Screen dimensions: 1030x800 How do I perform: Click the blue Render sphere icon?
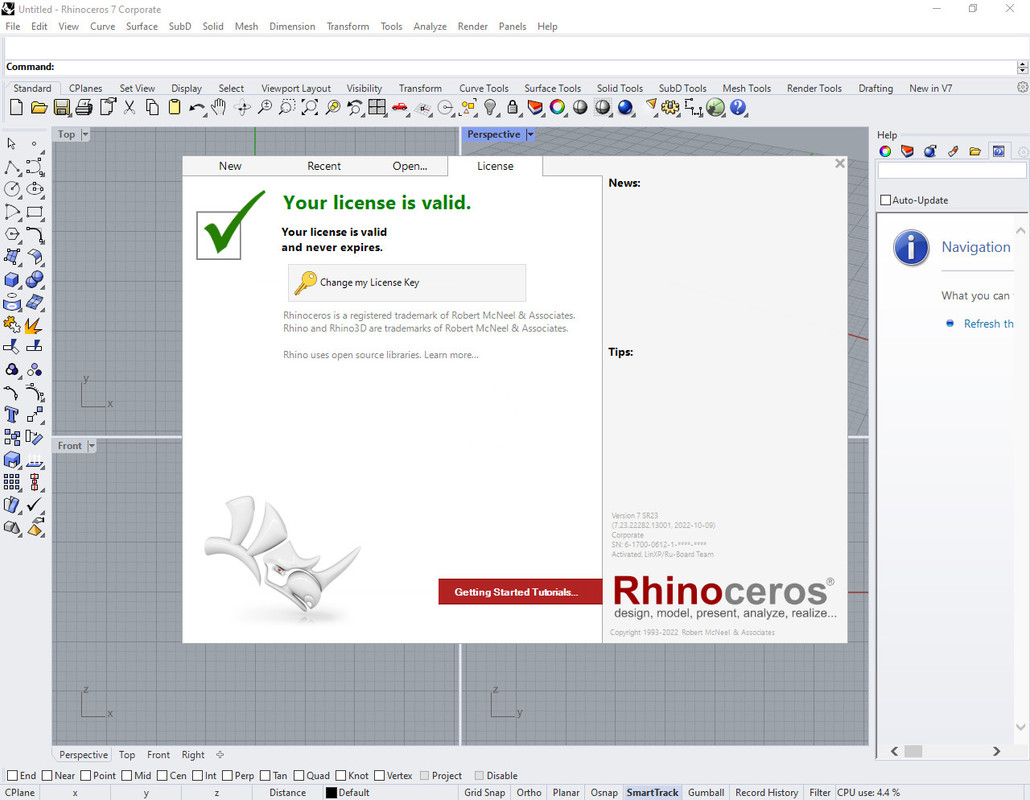[625, 107]
